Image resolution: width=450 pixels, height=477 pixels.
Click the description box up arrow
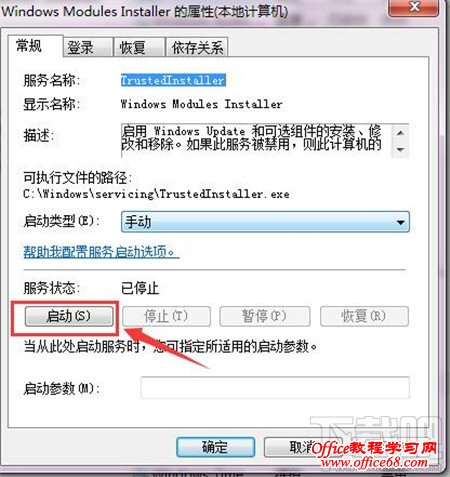tap(400, 133)
